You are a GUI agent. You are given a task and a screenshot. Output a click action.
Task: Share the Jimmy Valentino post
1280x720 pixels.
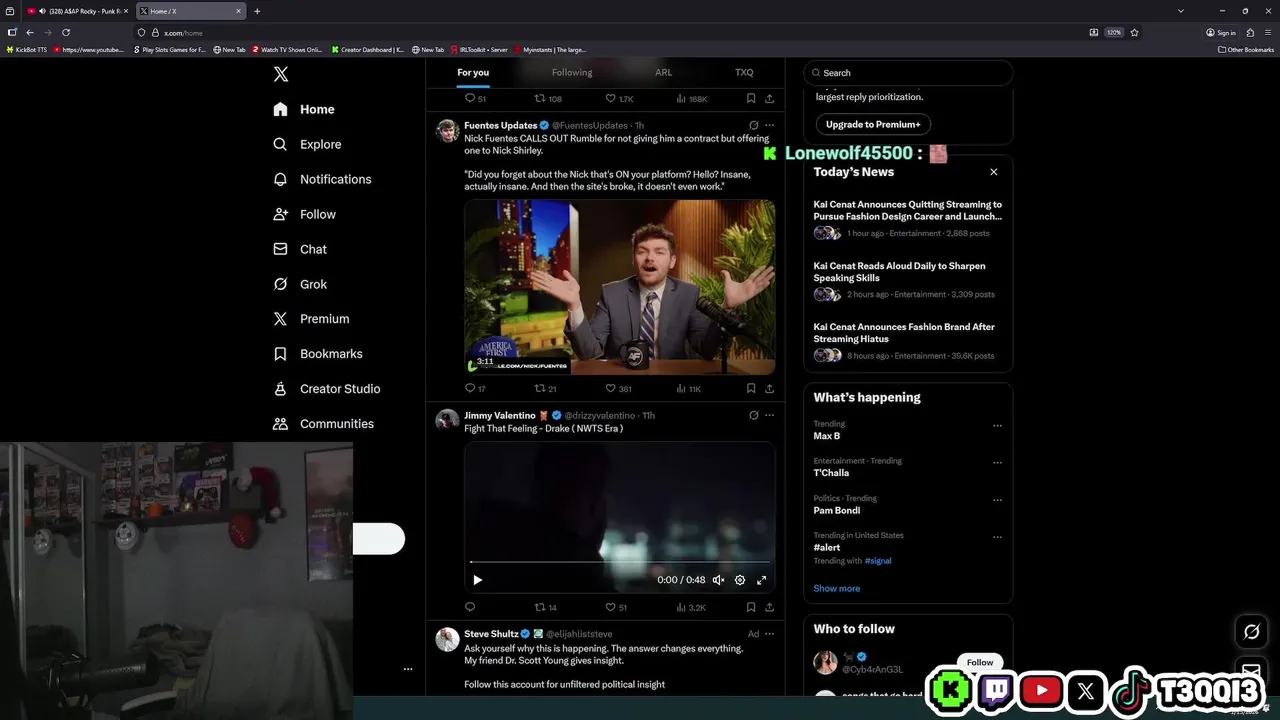[769, 607]
